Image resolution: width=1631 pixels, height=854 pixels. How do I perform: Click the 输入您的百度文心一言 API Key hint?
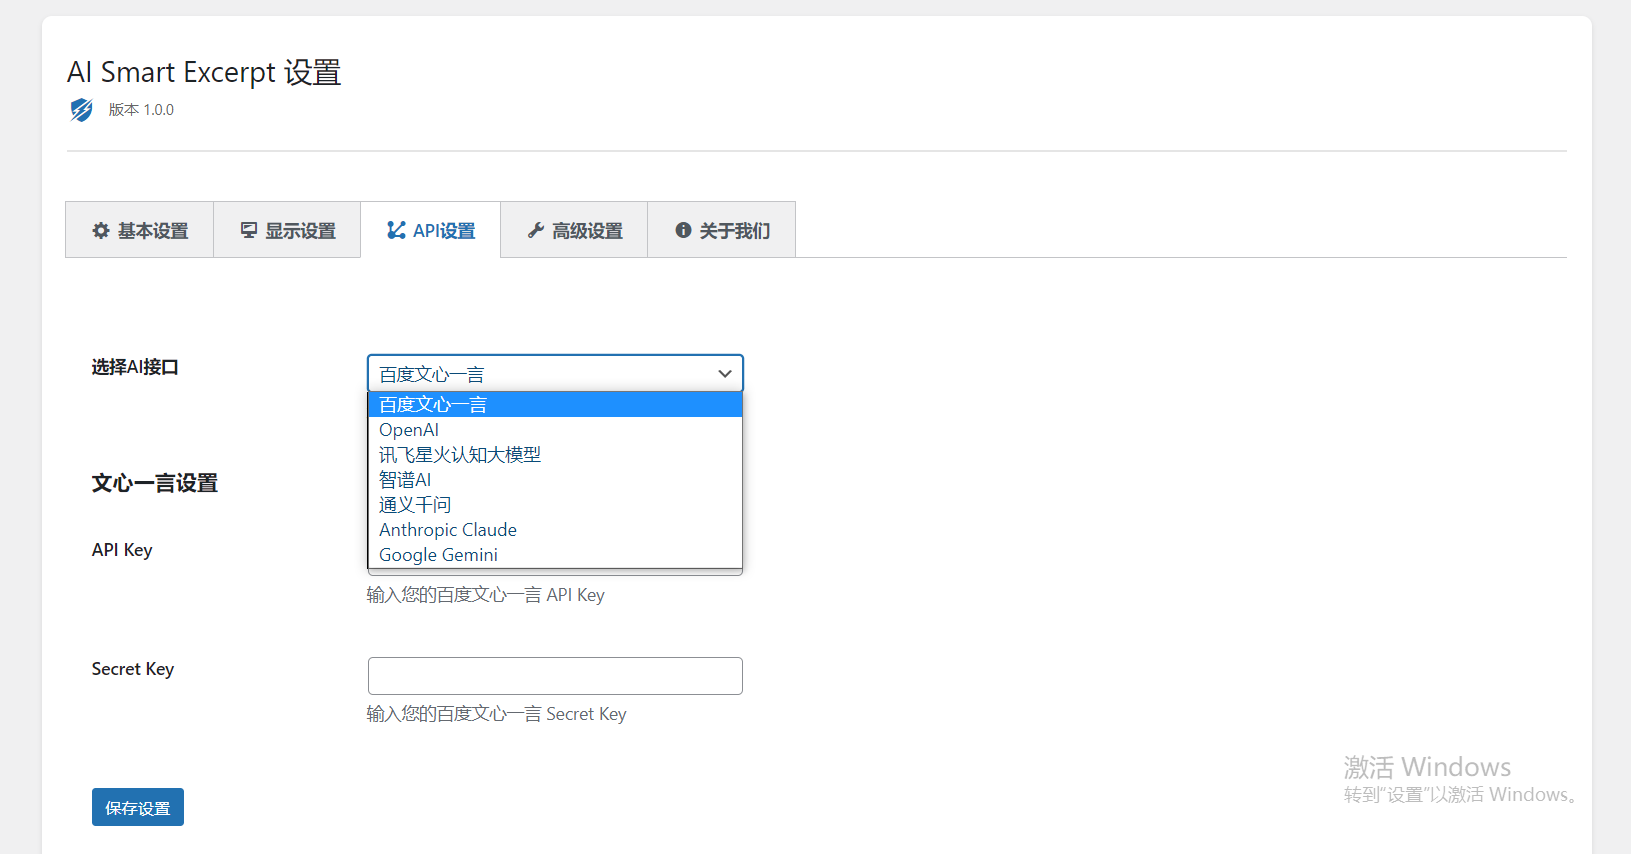pos(486,595)
